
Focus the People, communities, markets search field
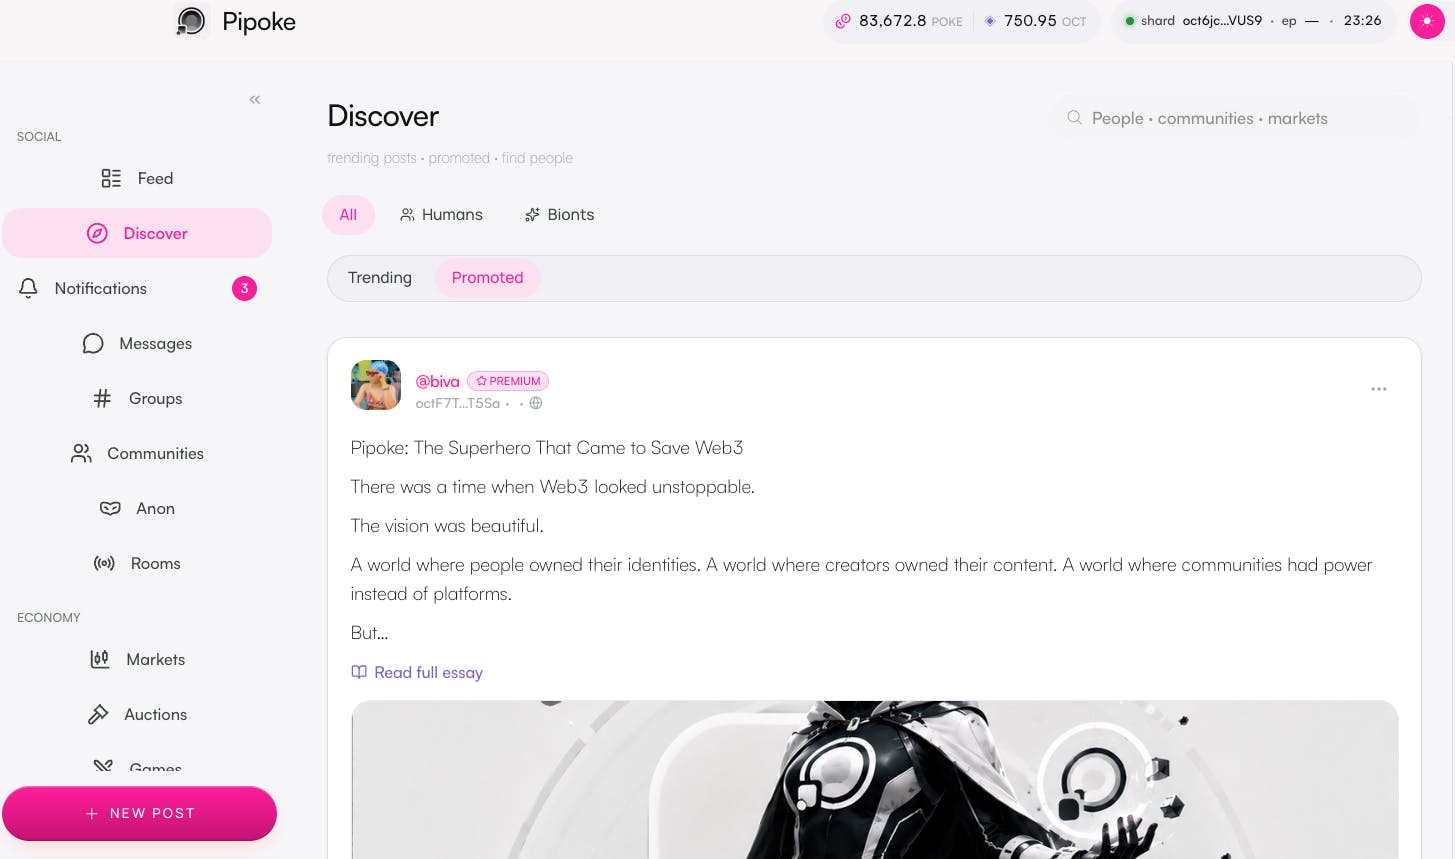click(x=1236, y=118)
